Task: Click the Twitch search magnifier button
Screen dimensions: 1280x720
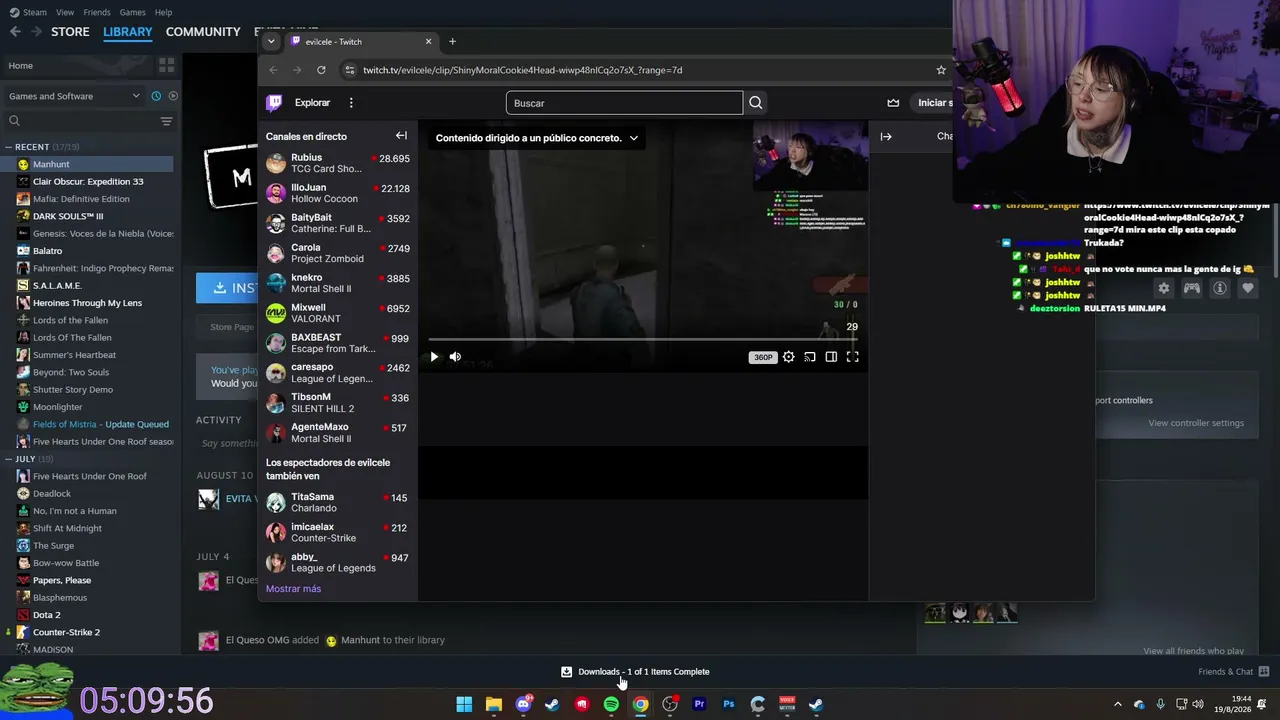Action: pos(756,103)
